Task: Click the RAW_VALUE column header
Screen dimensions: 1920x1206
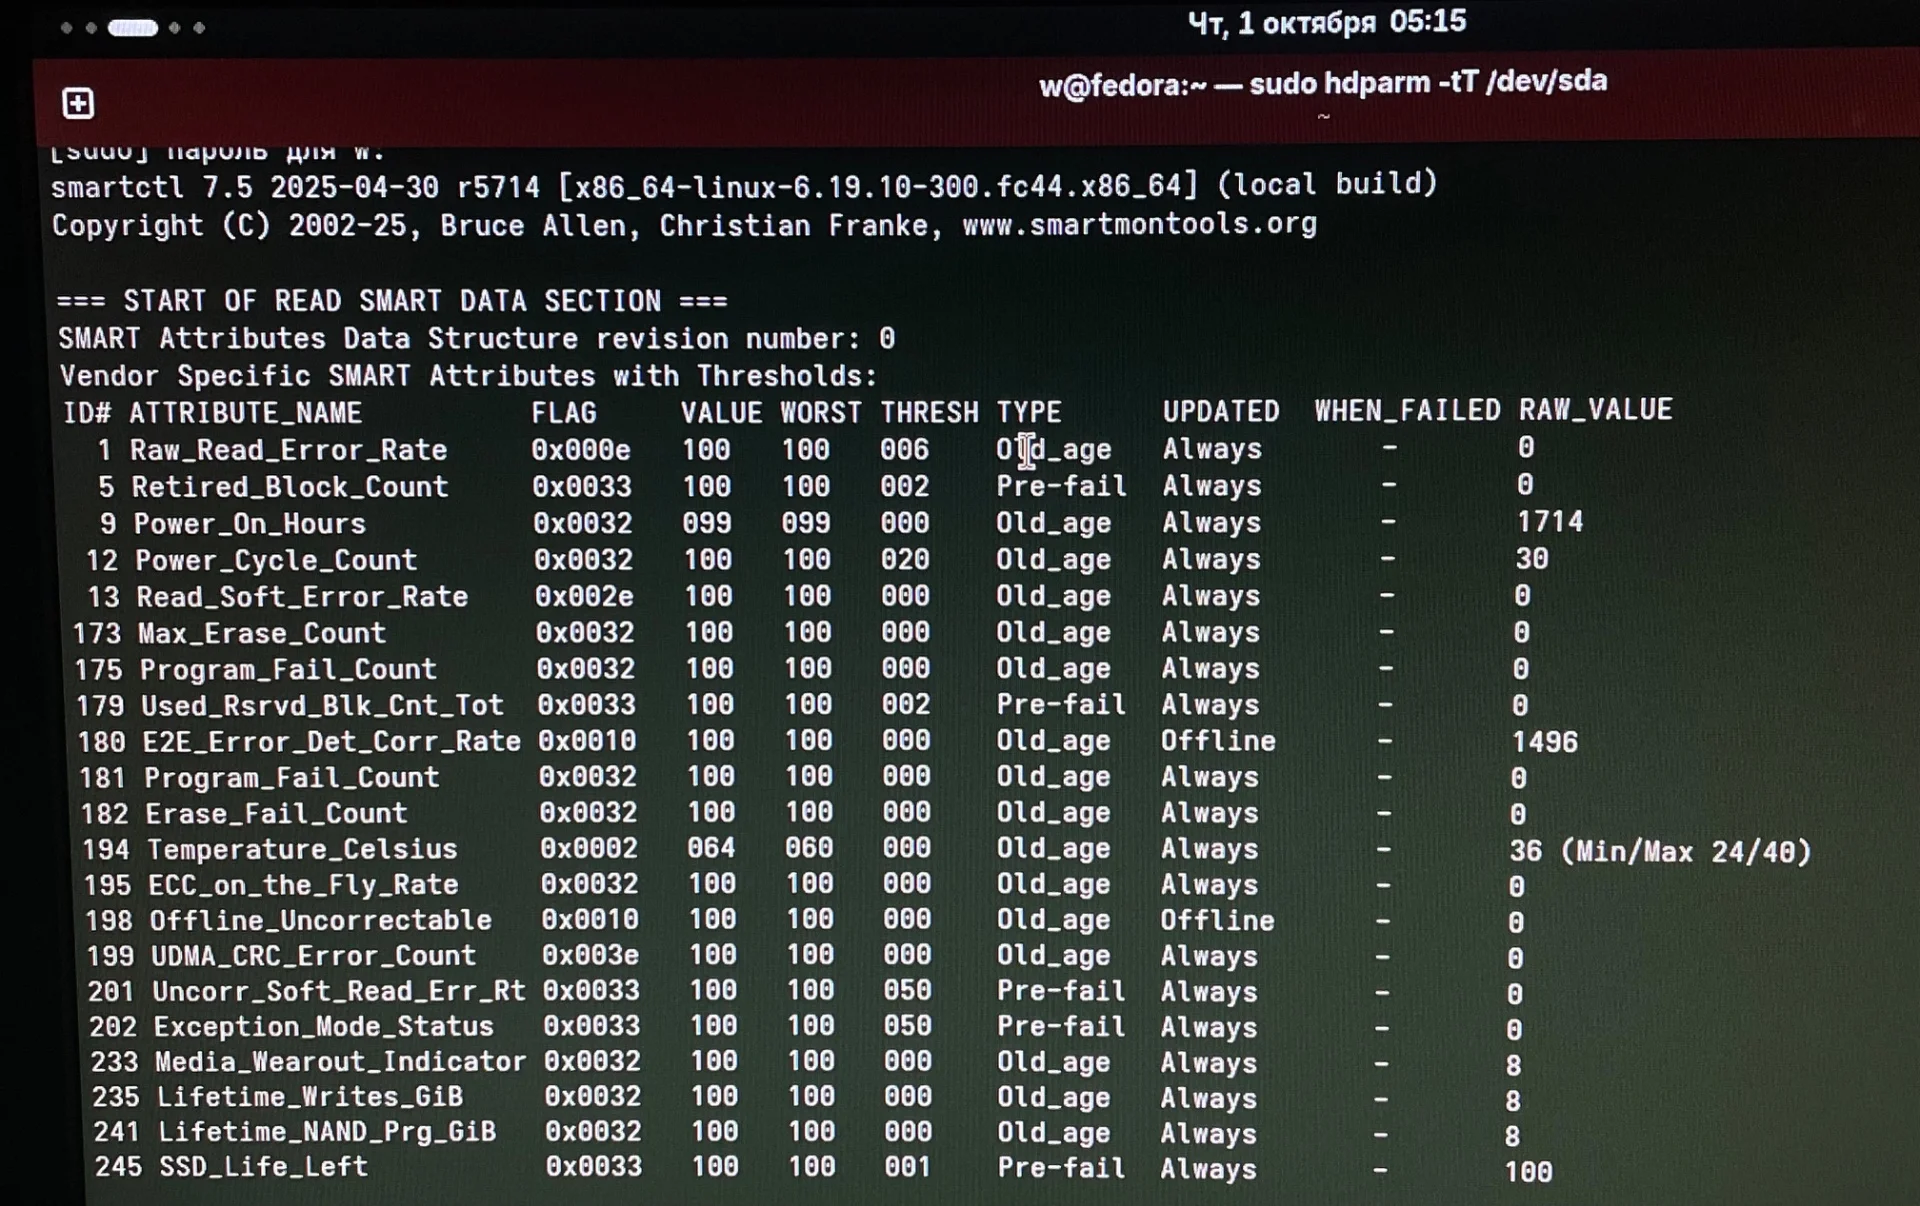Action: pyautogui.click(x=1595, y=410)
